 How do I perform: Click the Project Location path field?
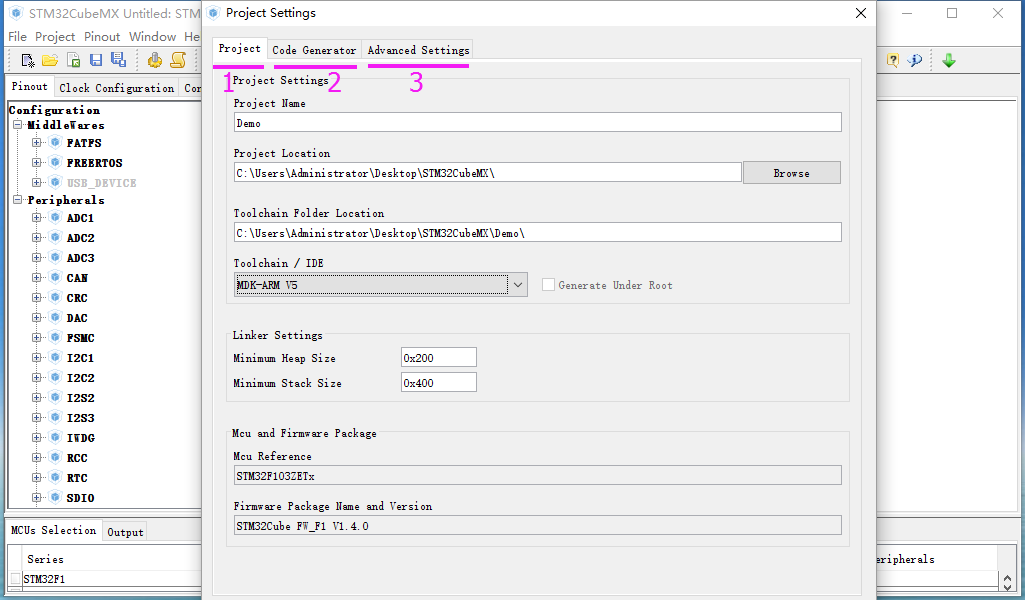[488, 173]
